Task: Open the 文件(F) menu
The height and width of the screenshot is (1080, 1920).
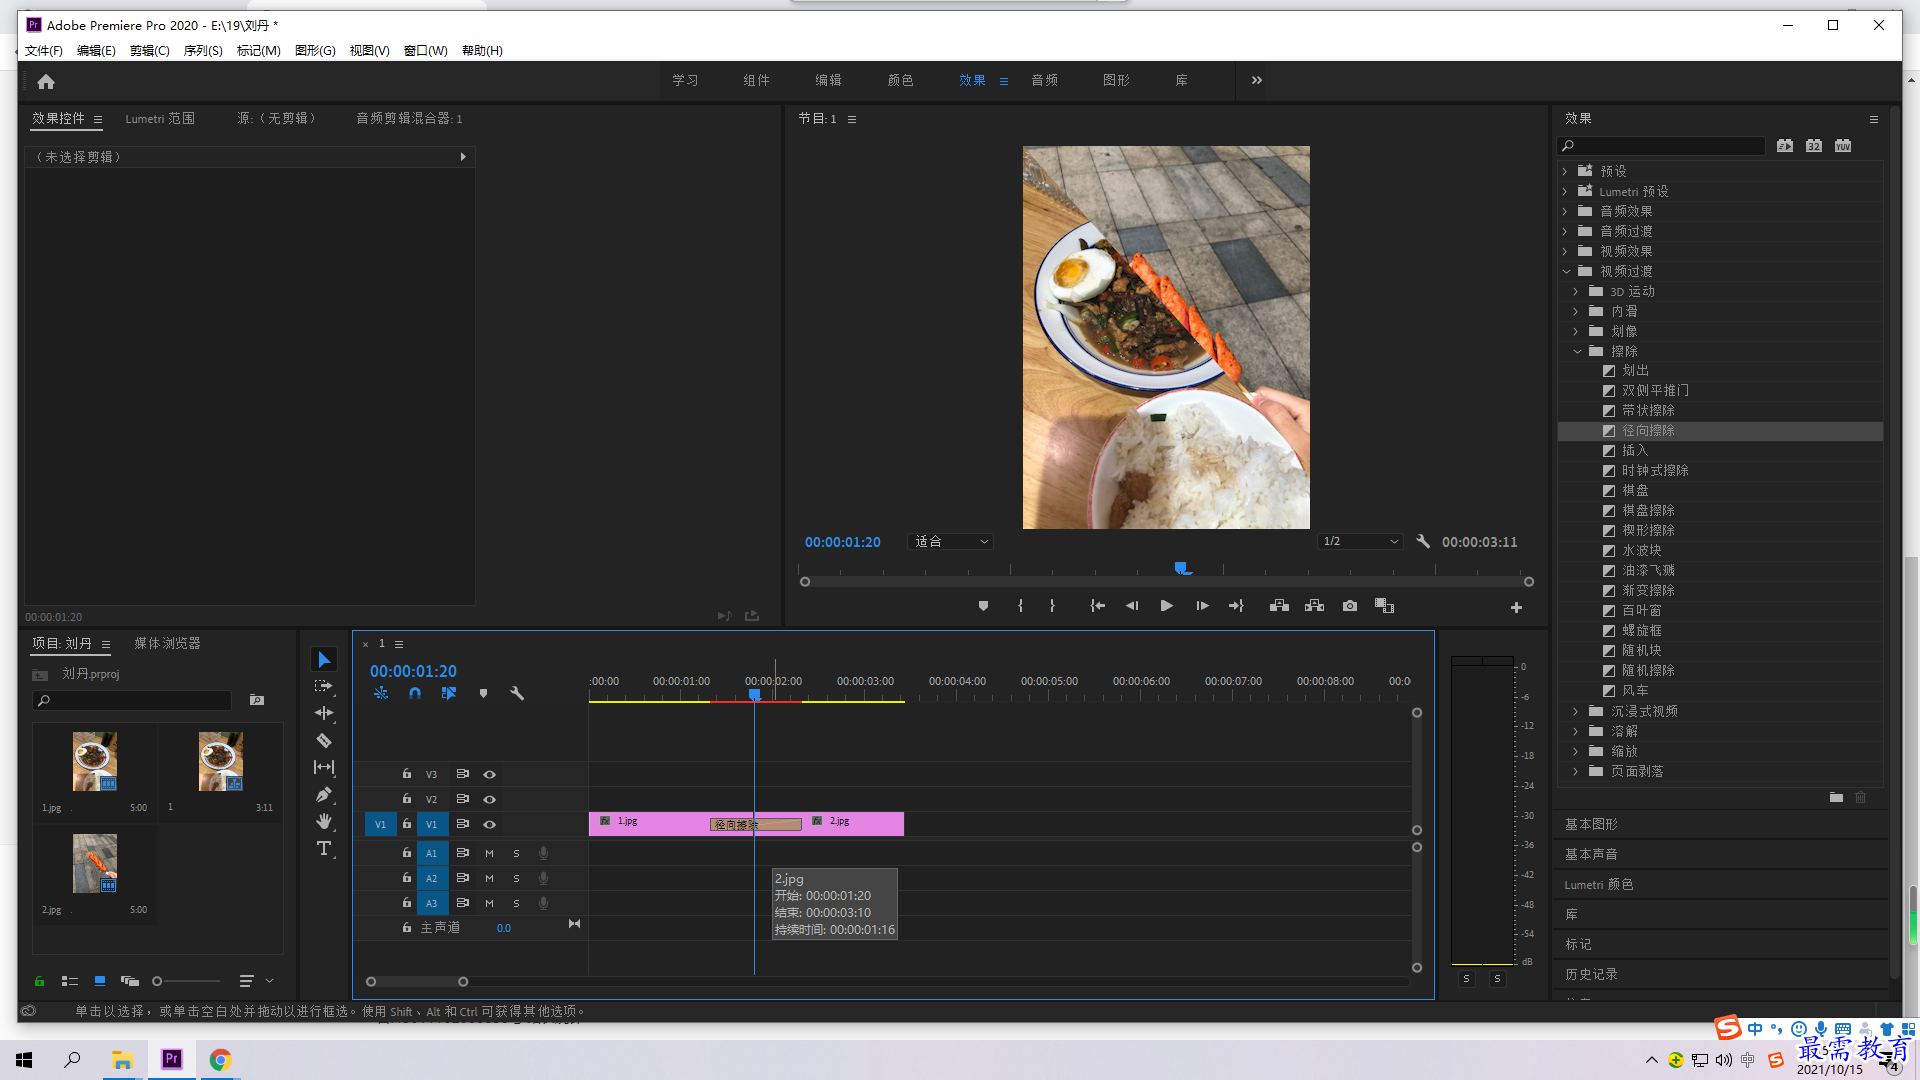Action: coord(44,51)
